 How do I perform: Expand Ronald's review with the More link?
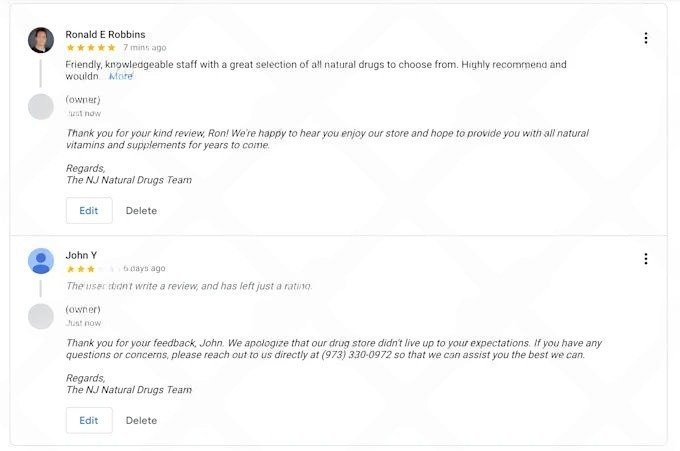point(121,76)
